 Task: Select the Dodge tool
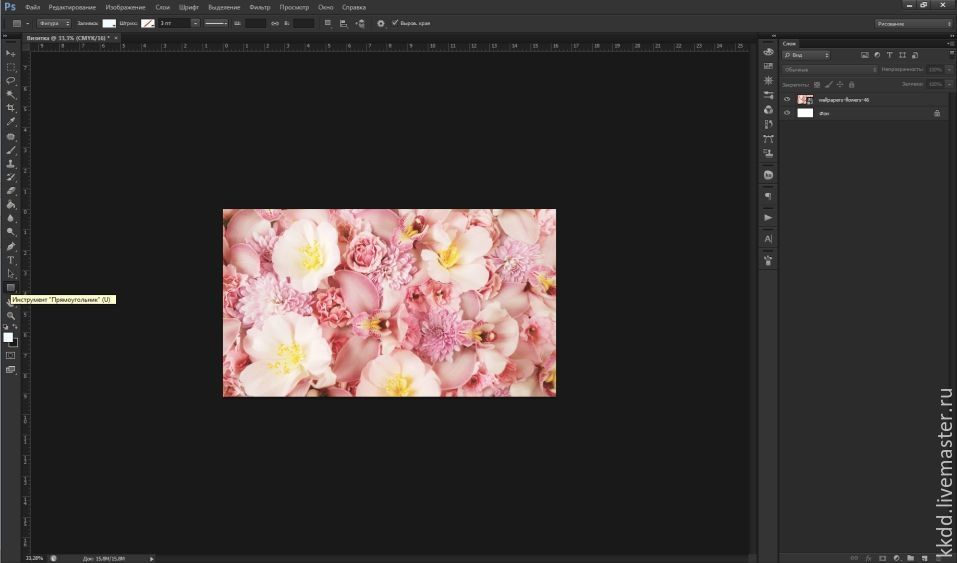(11, 232)
